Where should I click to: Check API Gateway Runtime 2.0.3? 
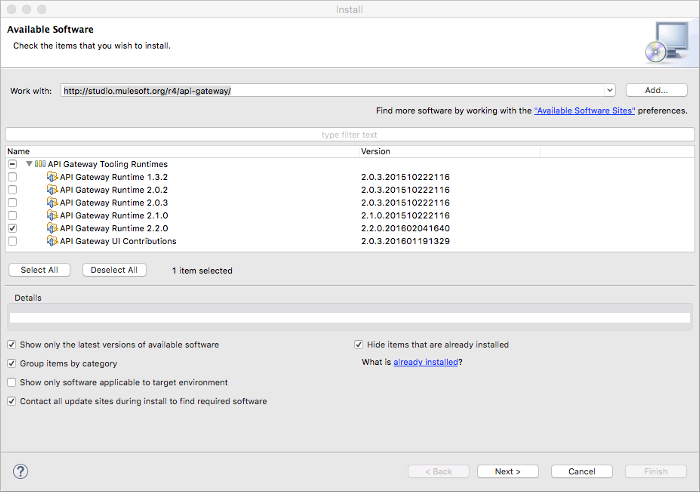[12, 203]
